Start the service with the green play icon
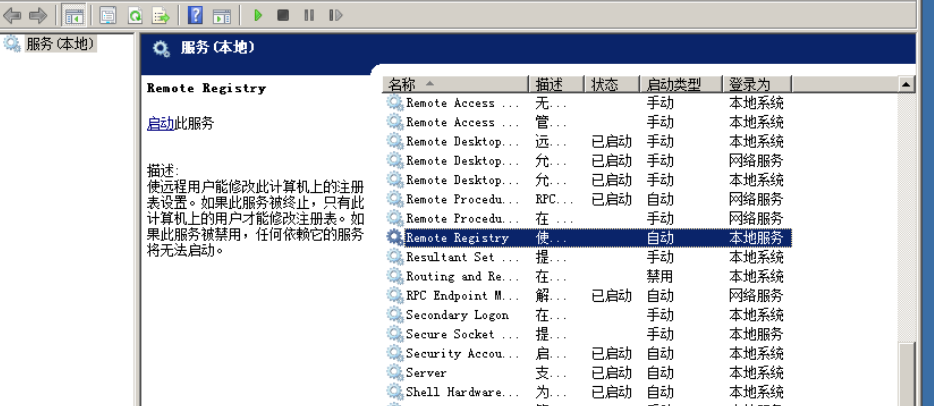 click(x=258, y=15)
